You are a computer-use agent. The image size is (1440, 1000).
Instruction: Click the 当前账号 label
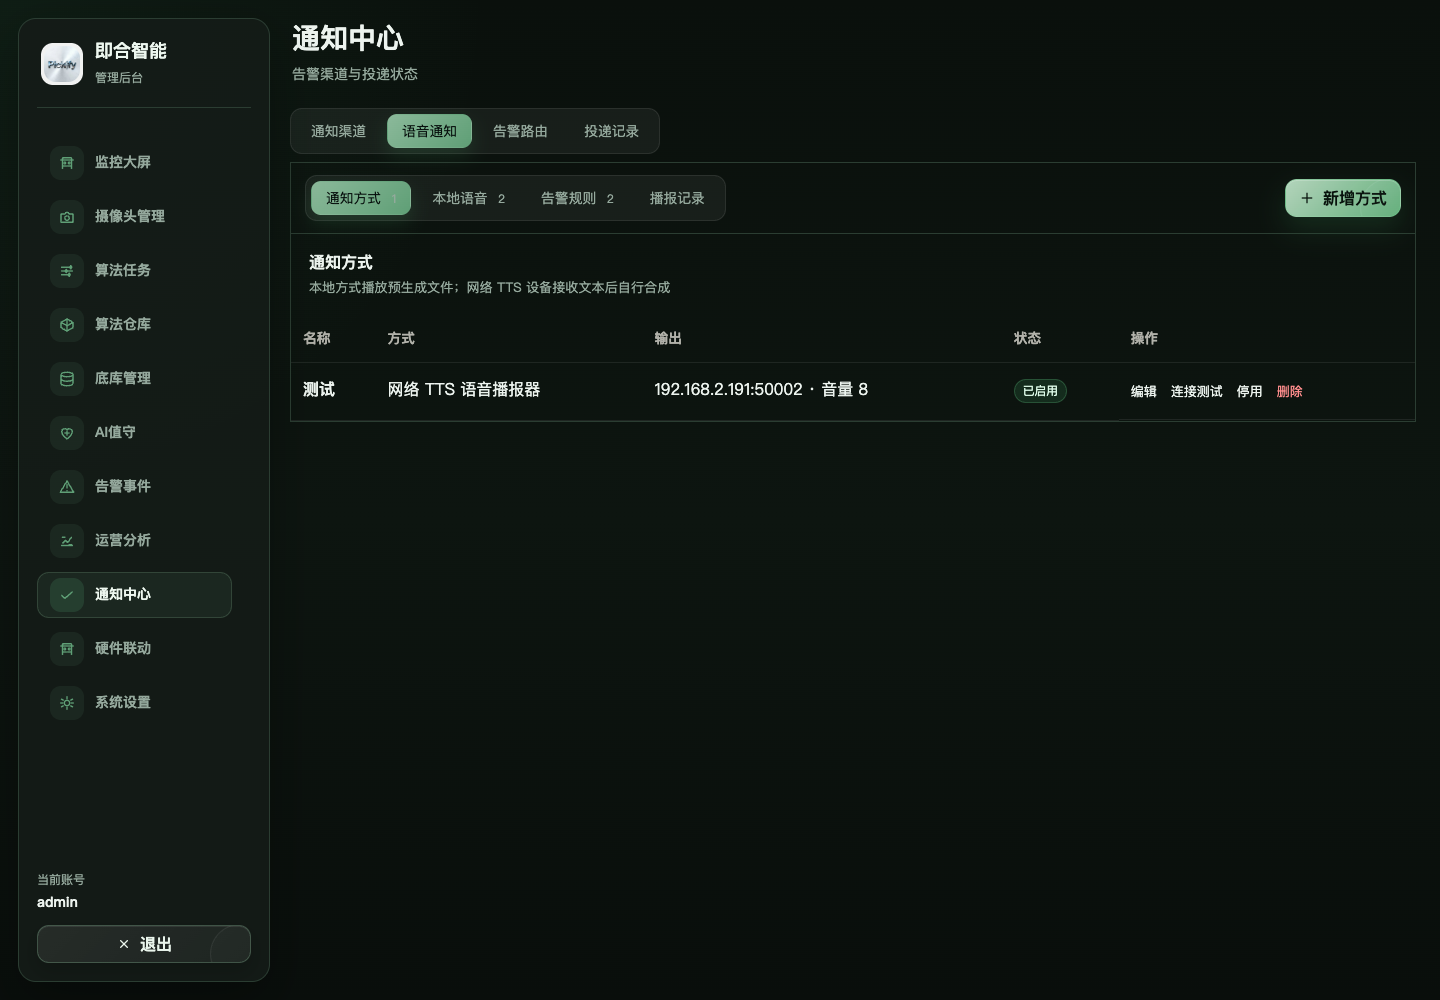pyautogui.click(x=61, y=880)
